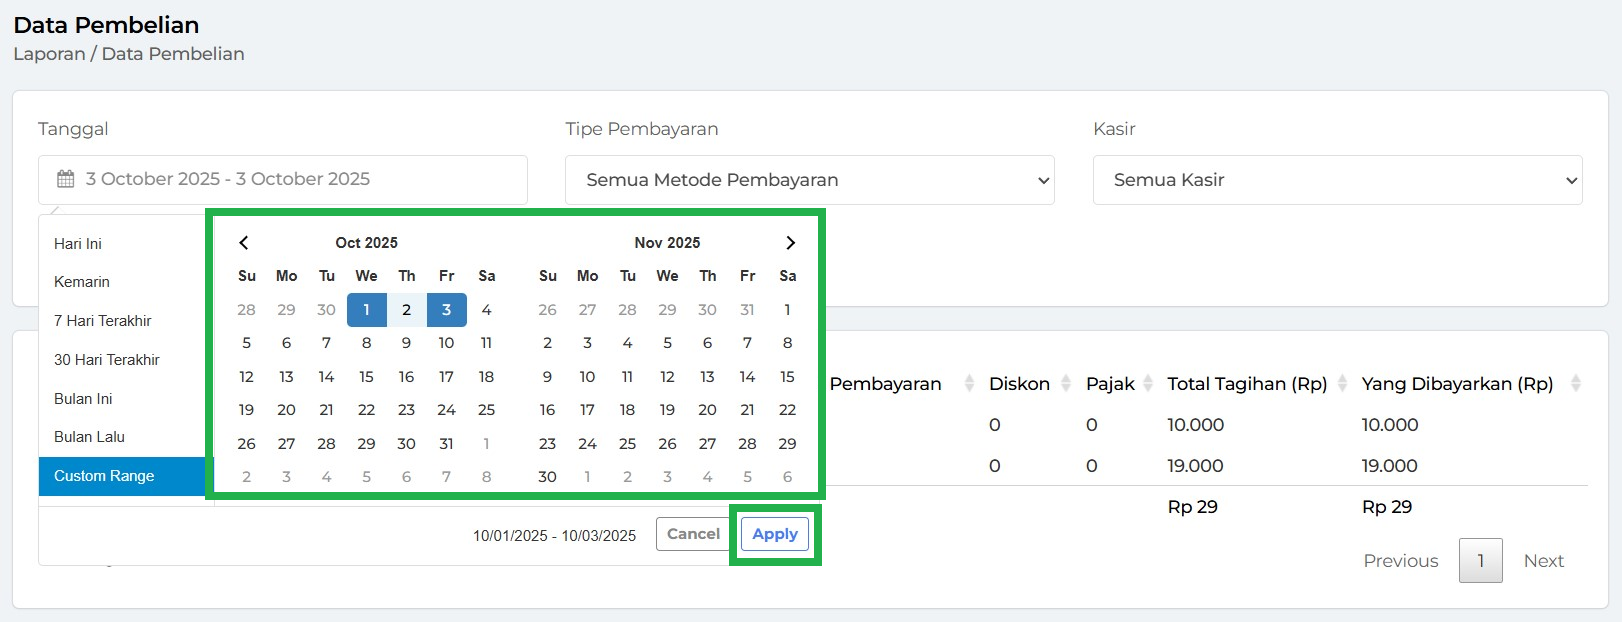Select October 15 in the calendar
This screenshot has height=622, width=1622.
coord(366,377)
